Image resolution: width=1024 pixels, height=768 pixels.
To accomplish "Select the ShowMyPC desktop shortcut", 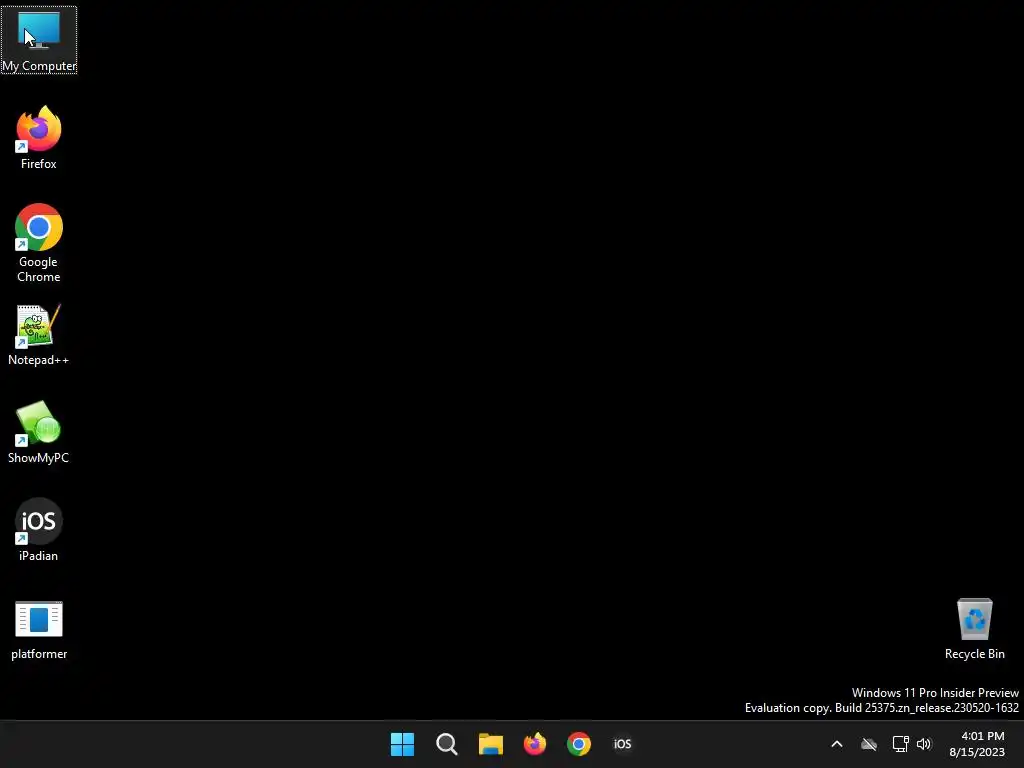I will click(x=39, y=432).
